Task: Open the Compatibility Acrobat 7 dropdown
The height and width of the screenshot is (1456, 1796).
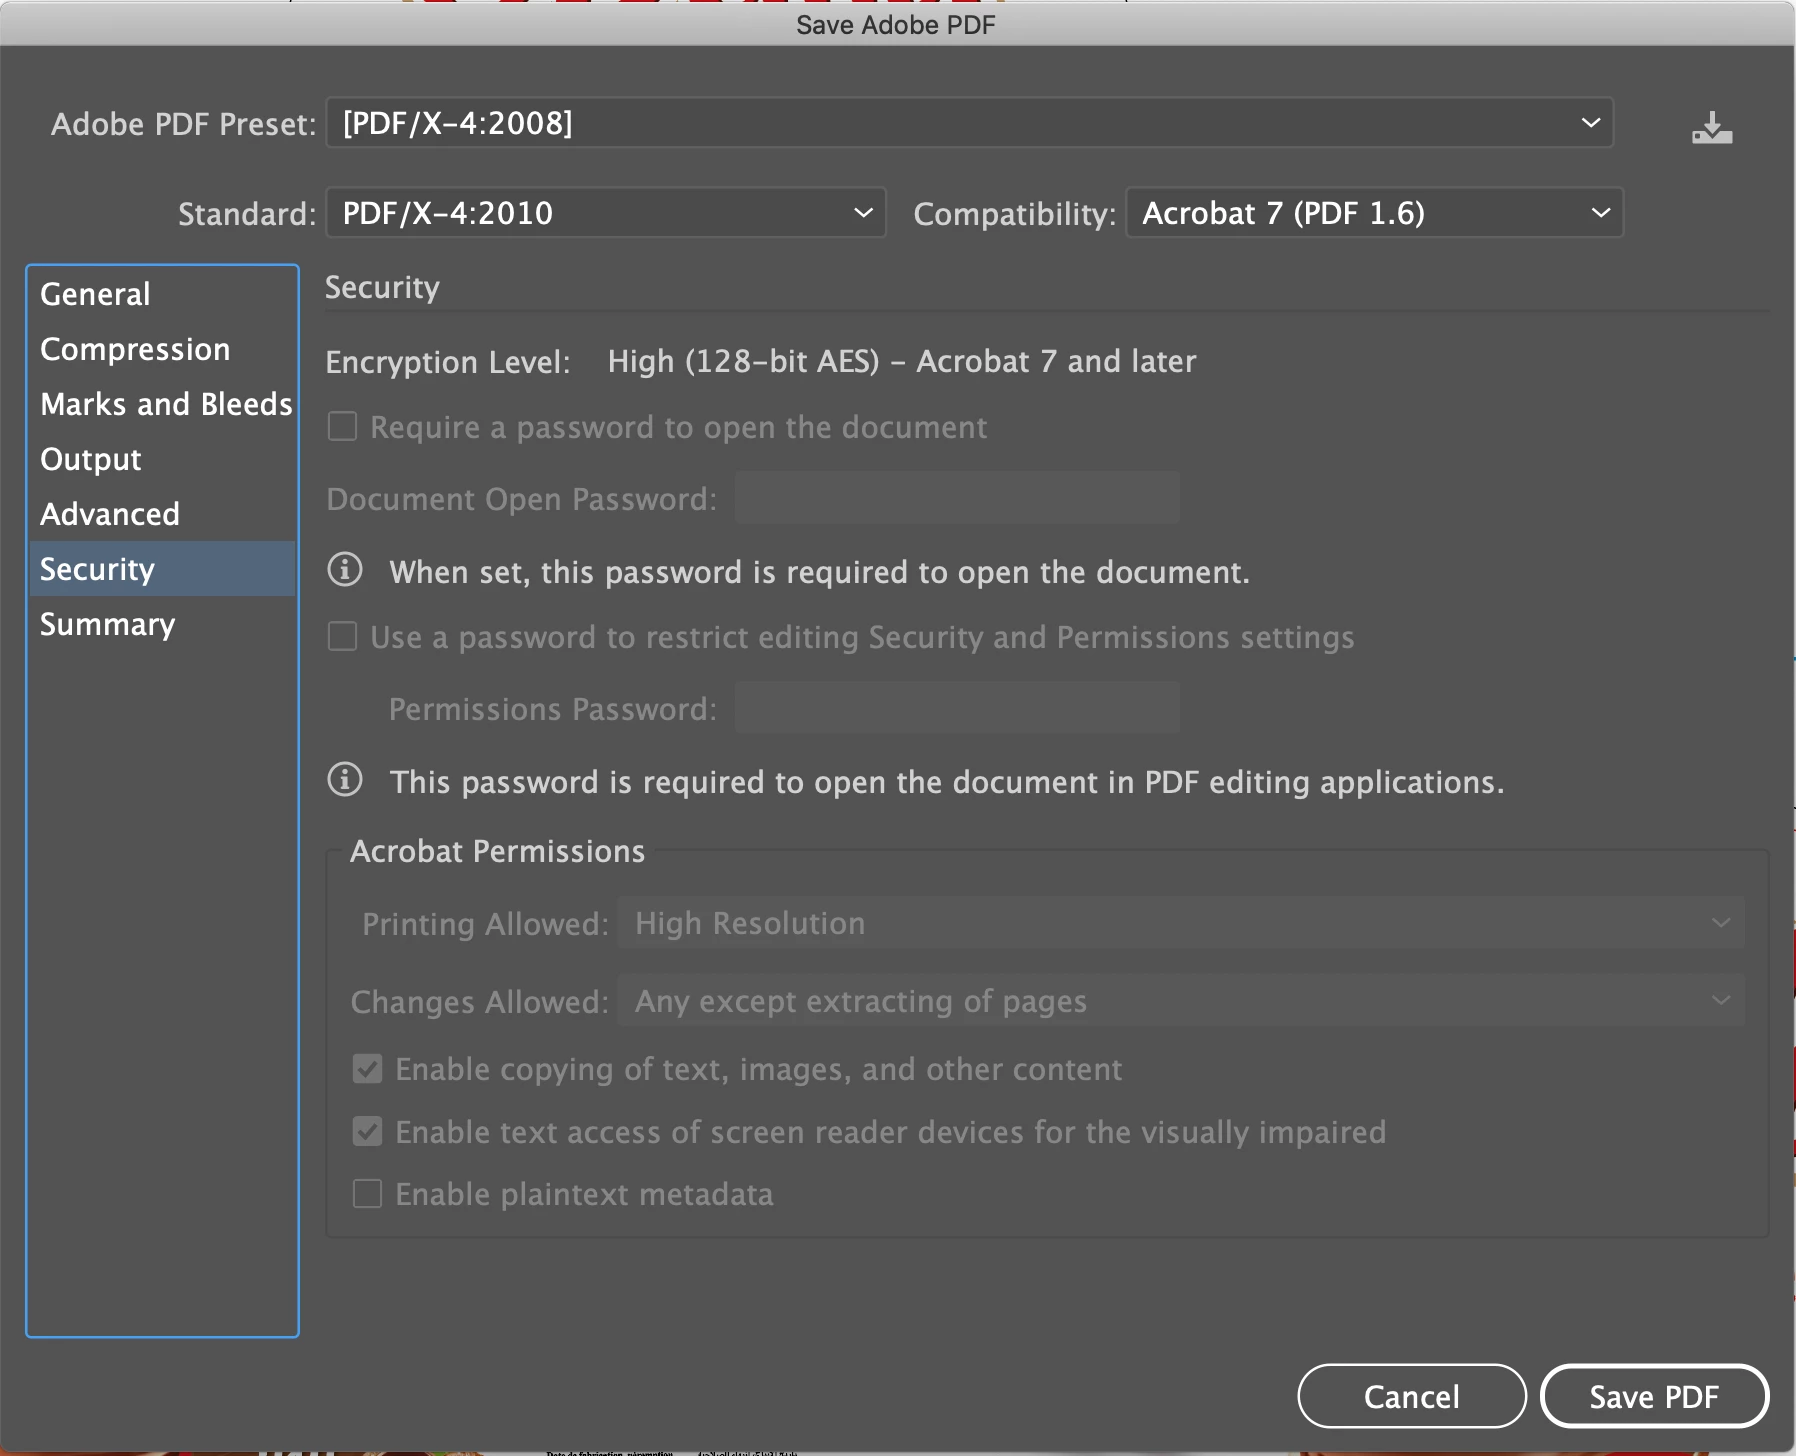Action: (1374, 213)
